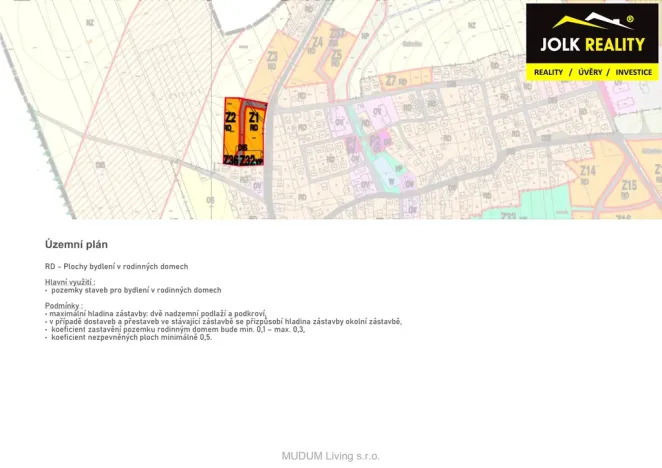Click the Z36 label on the map
Image resolution: width=662 pixels, height=468 pixels.
click(x=231, y=160)
